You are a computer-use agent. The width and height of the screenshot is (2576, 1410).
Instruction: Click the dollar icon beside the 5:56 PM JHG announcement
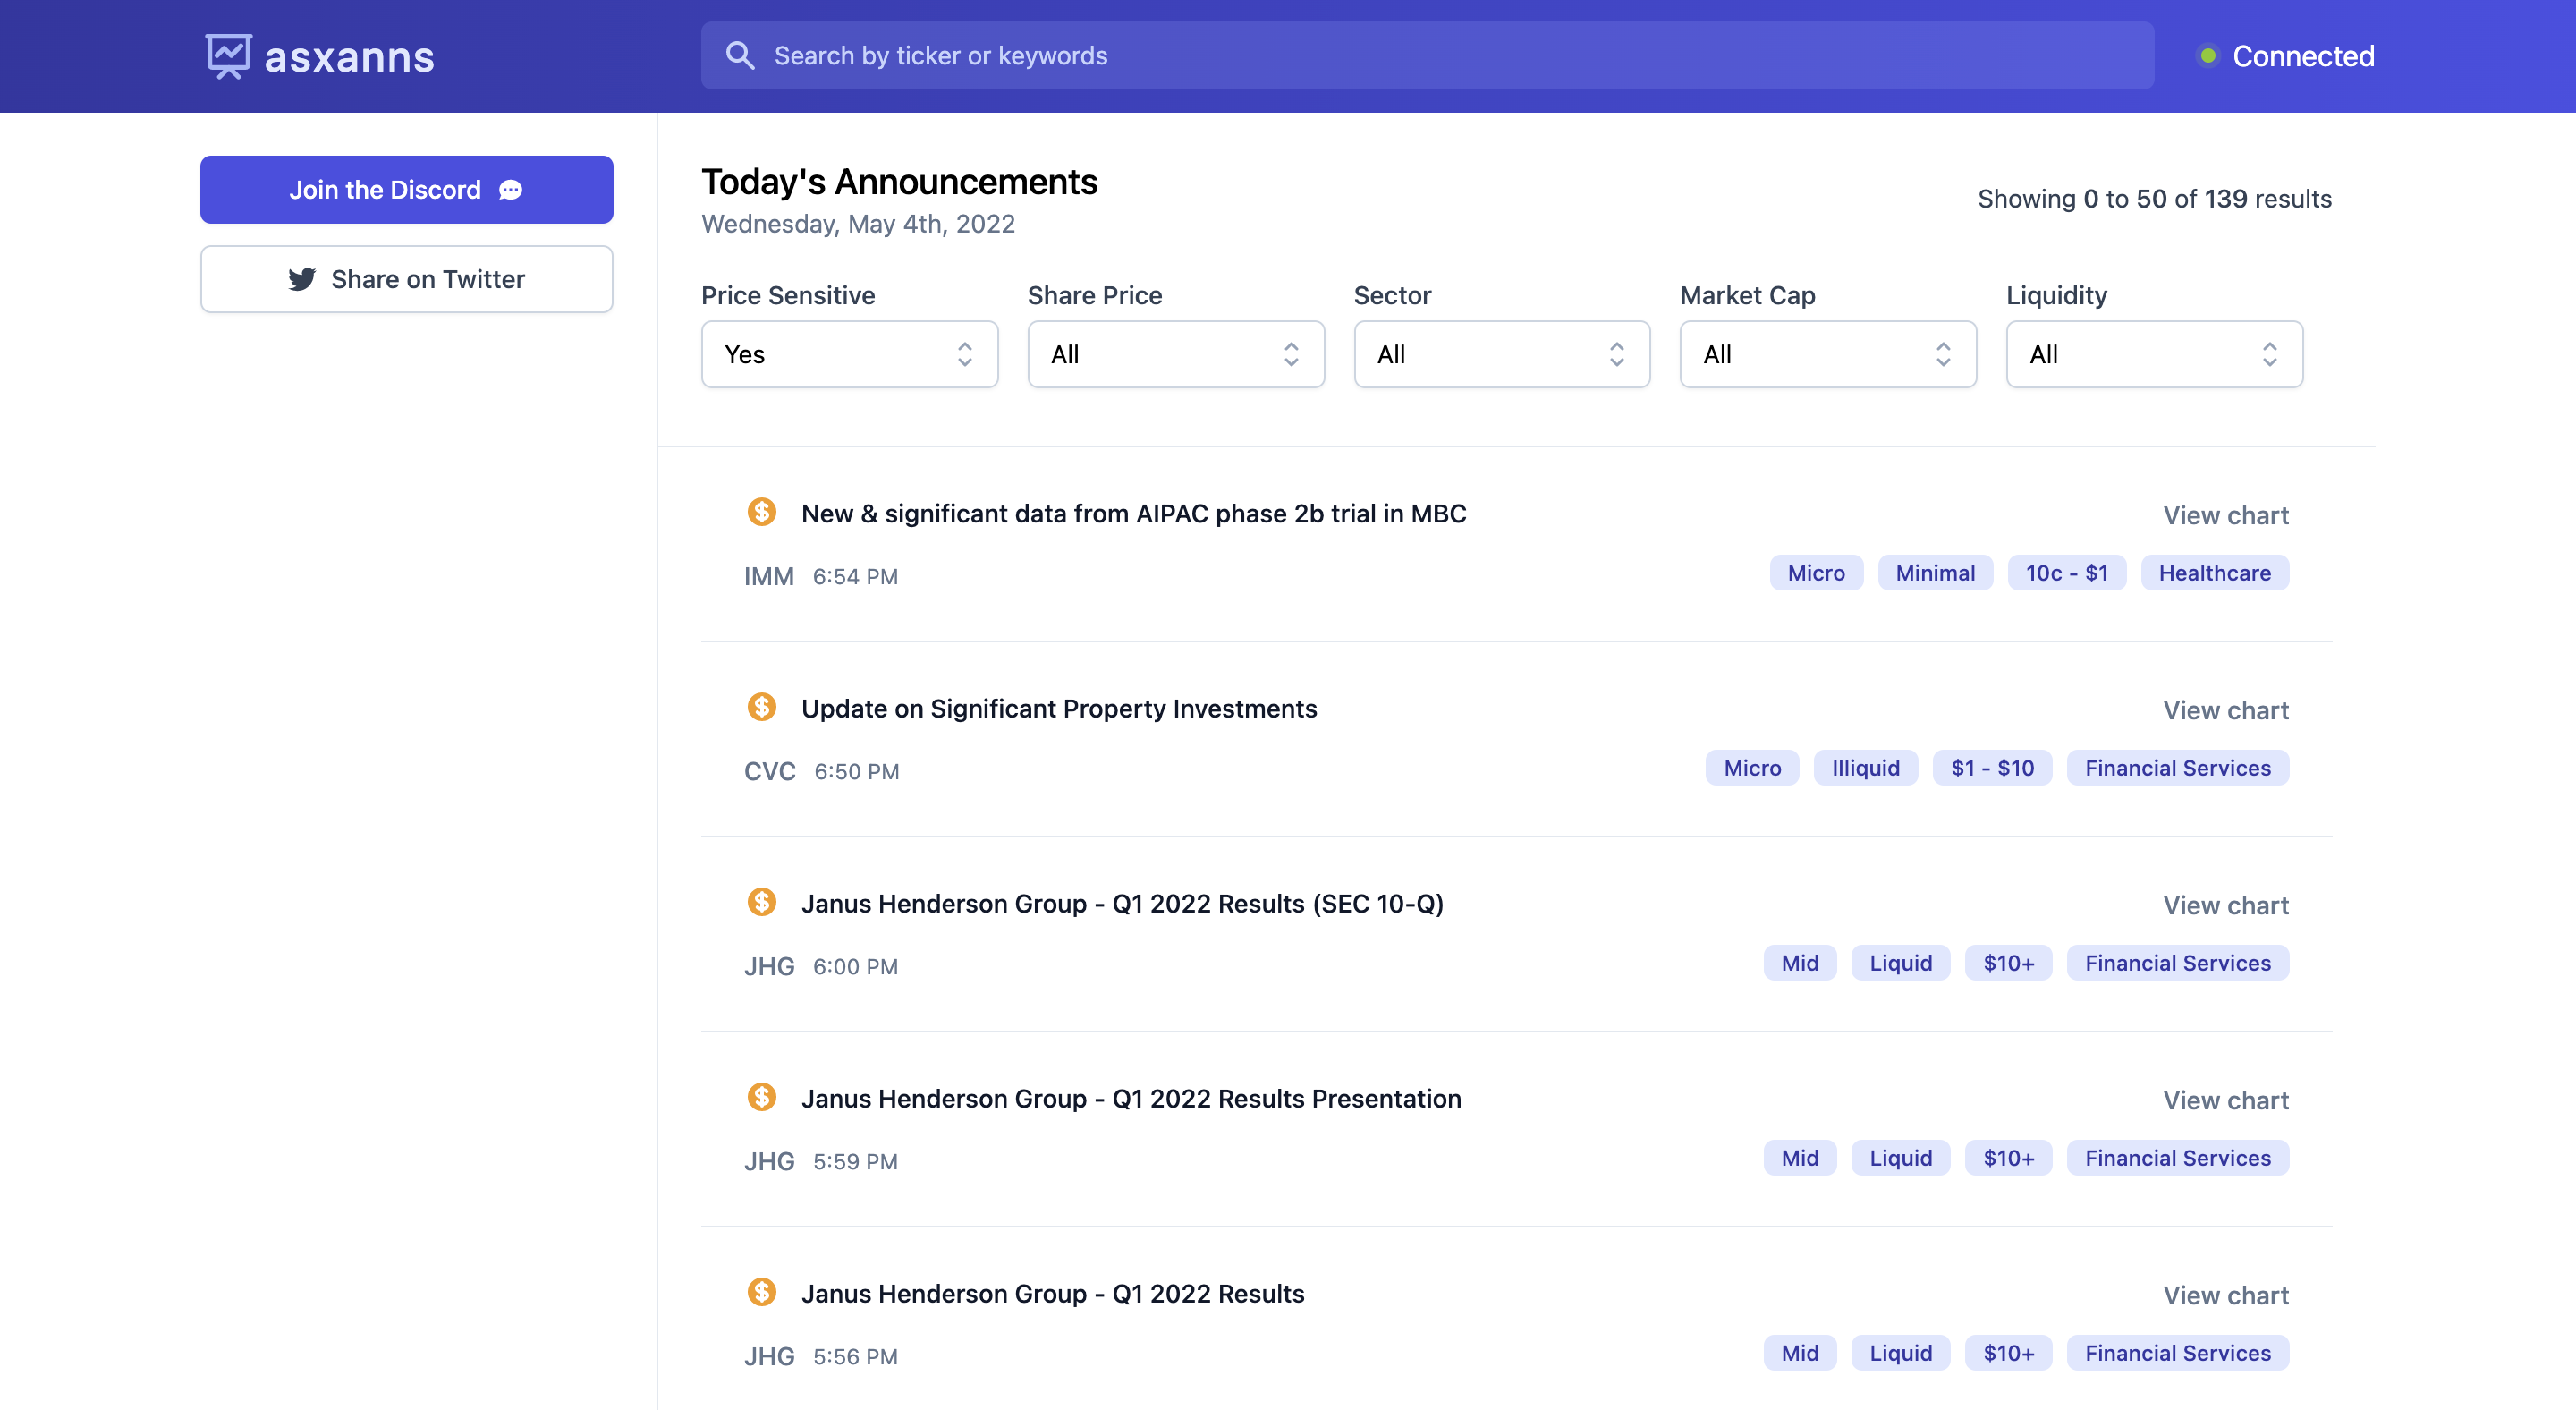(x=762, y=1292)
